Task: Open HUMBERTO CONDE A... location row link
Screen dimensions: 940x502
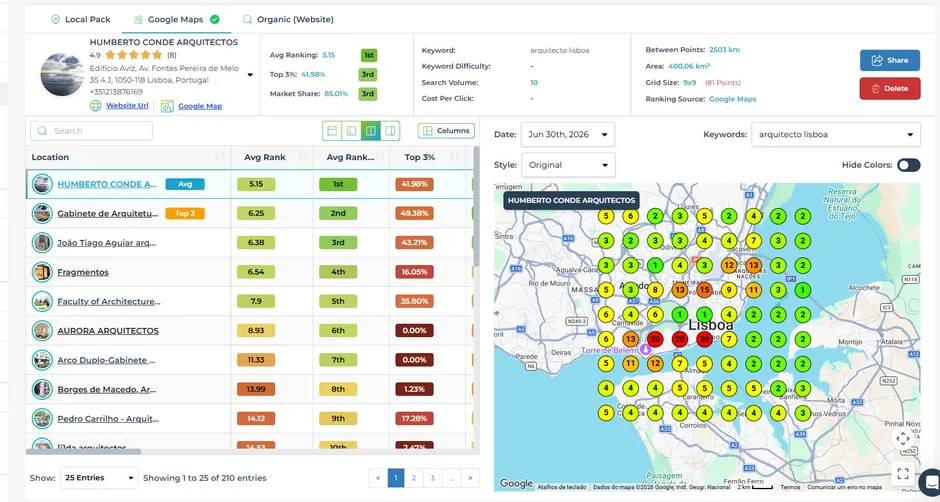Action: (107, 184)
